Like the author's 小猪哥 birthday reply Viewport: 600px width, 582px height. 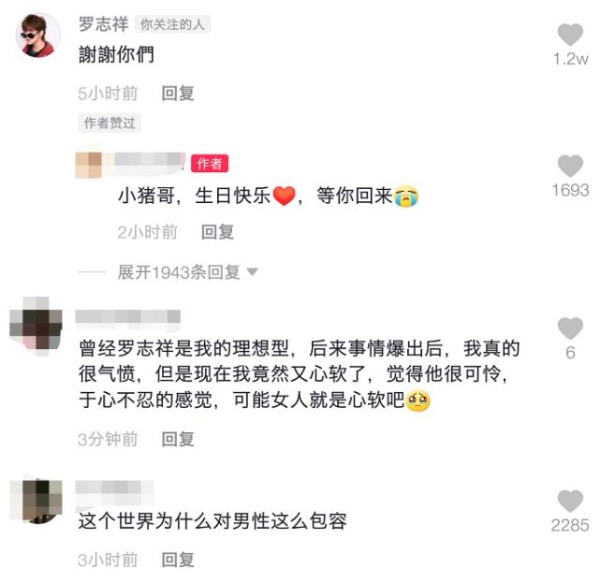570,166
